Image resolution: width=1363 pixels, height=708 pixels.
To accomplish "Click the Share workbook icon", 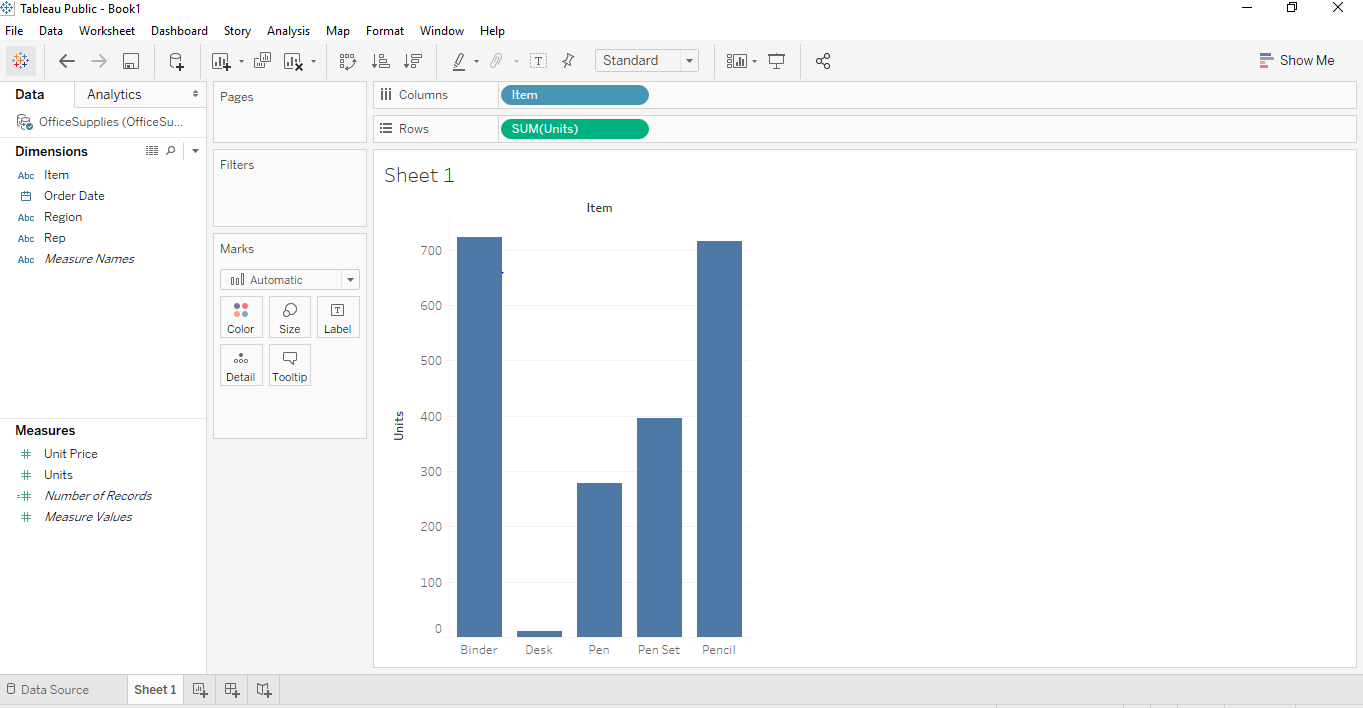I will click(823, 61).
